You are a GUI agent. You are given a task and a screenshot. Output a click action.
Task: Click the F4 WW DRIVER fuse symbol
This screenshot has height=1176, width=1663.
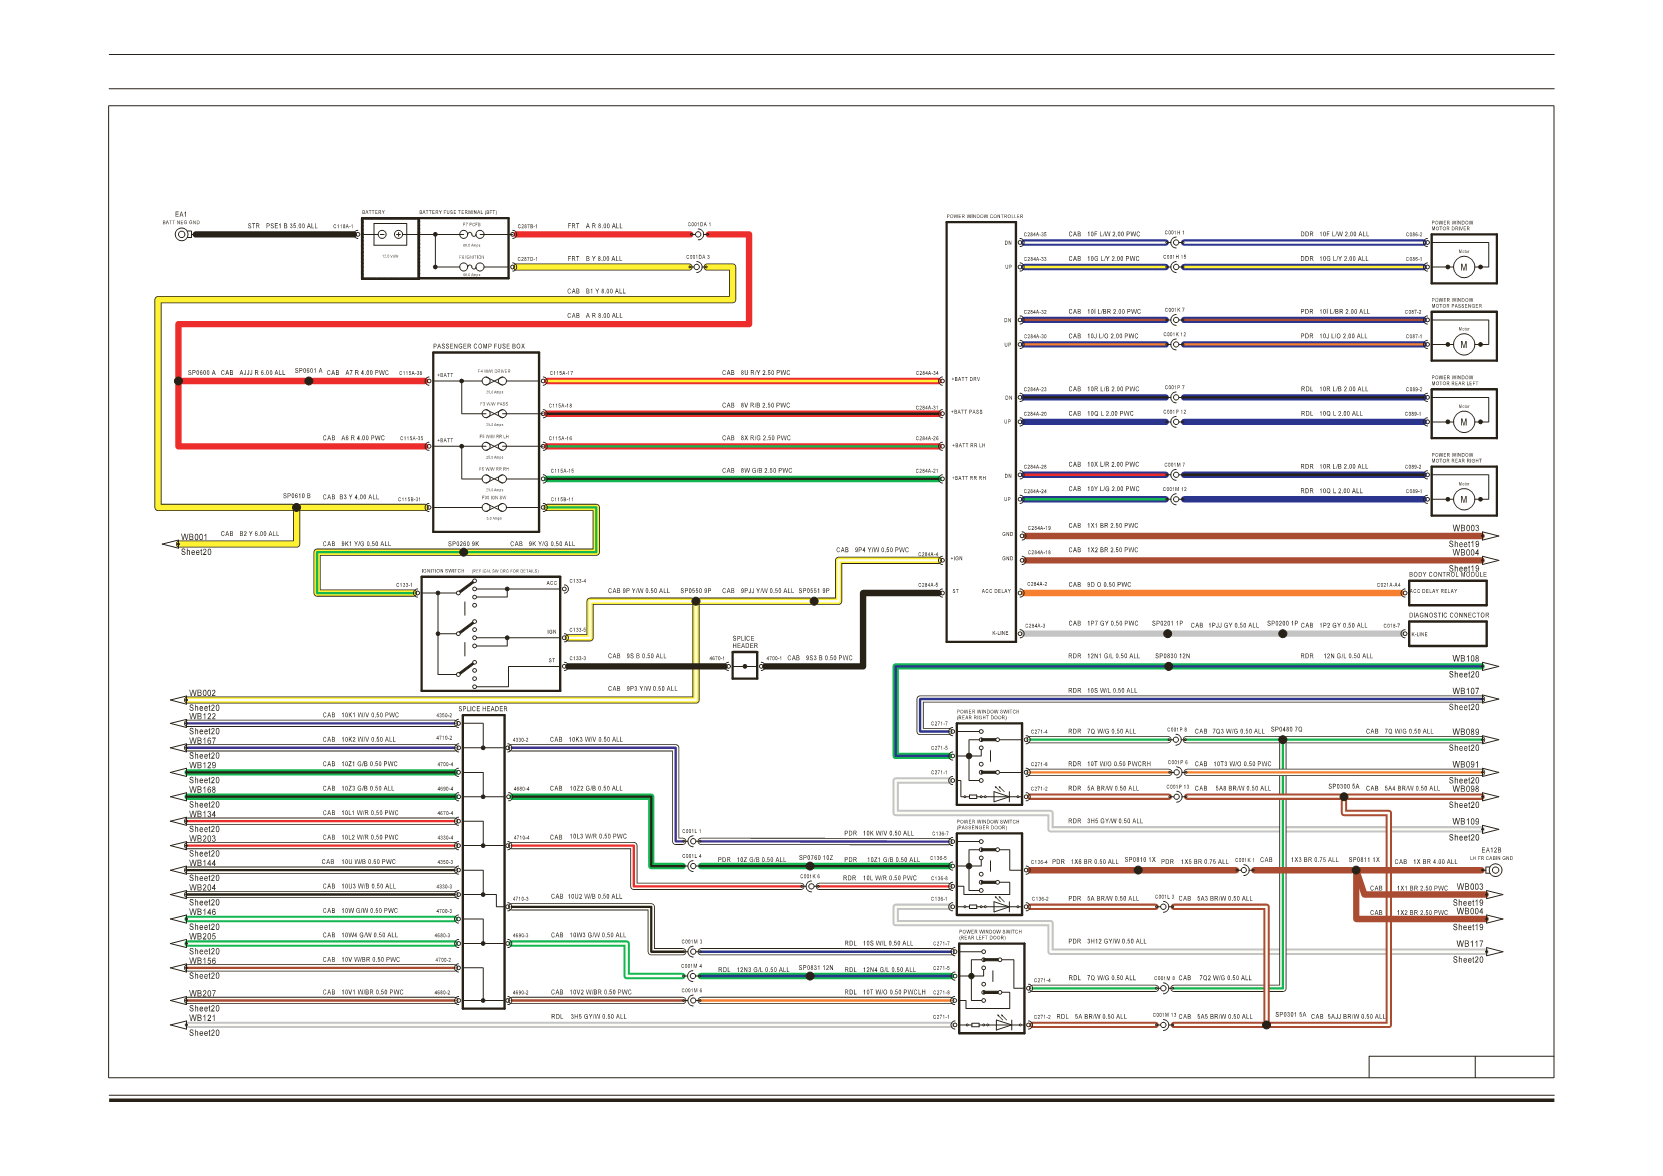pos(494,381)
